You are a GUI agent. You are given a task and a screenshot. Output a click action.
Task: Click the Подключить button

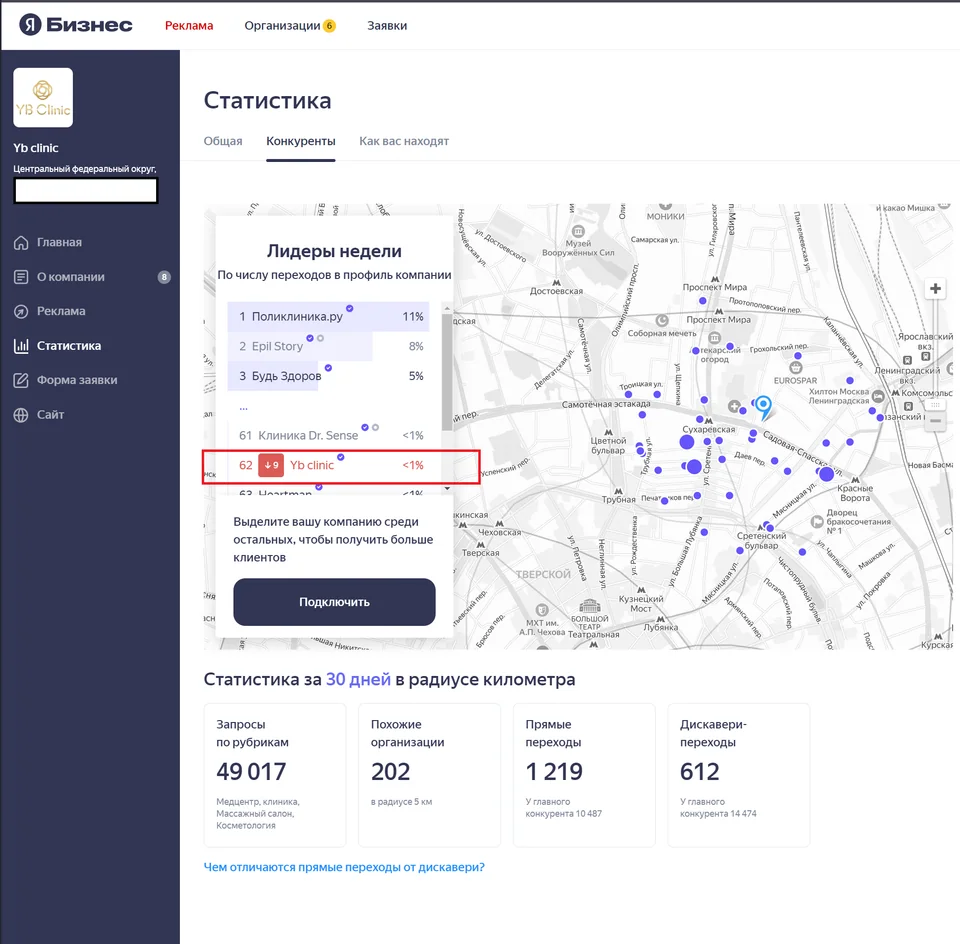click(x=334, y=602)
